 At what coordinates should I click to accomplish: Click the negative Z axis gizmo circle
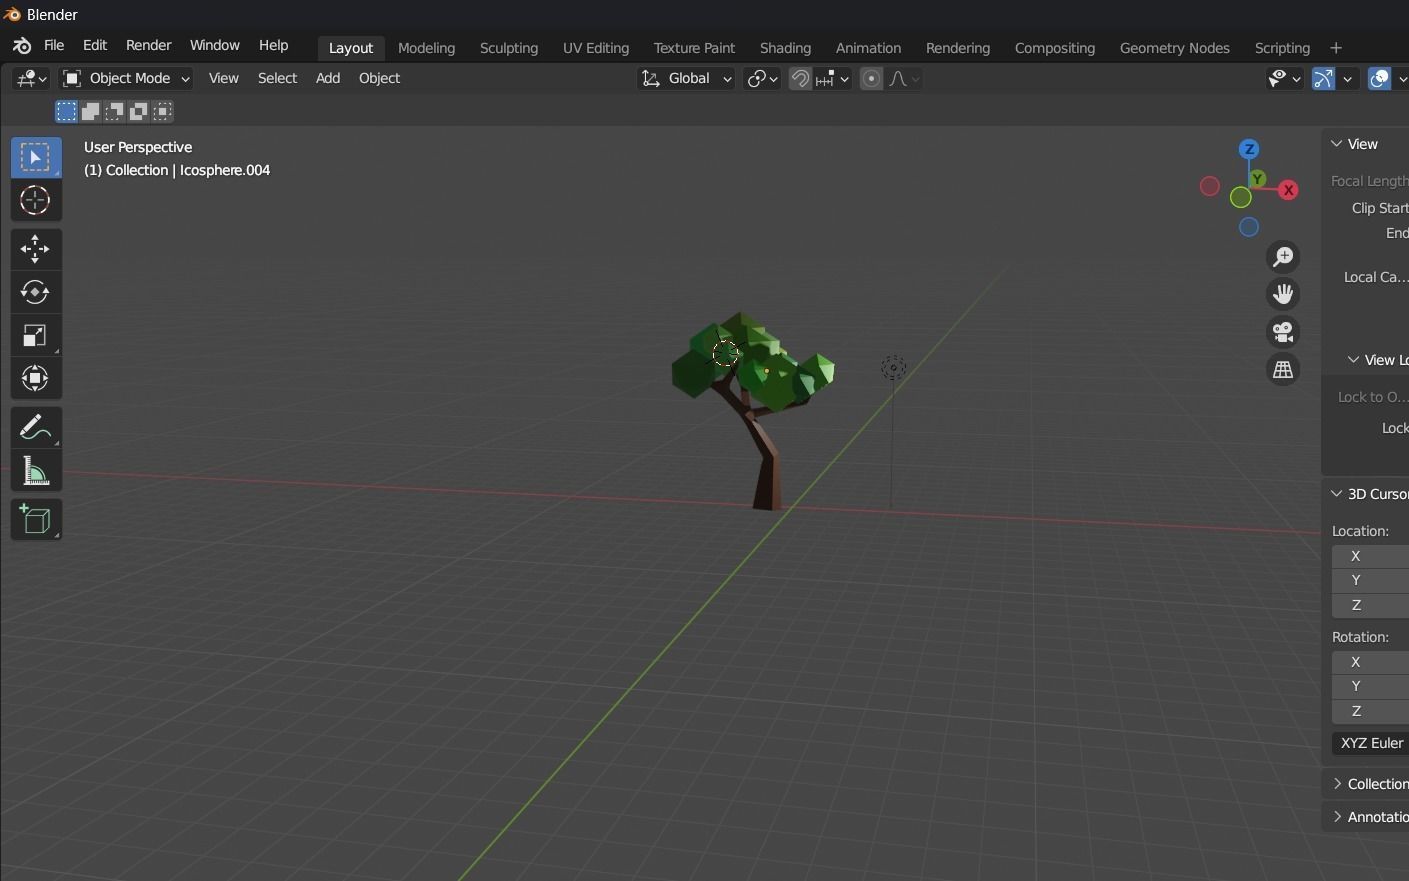coord(1249,228)
